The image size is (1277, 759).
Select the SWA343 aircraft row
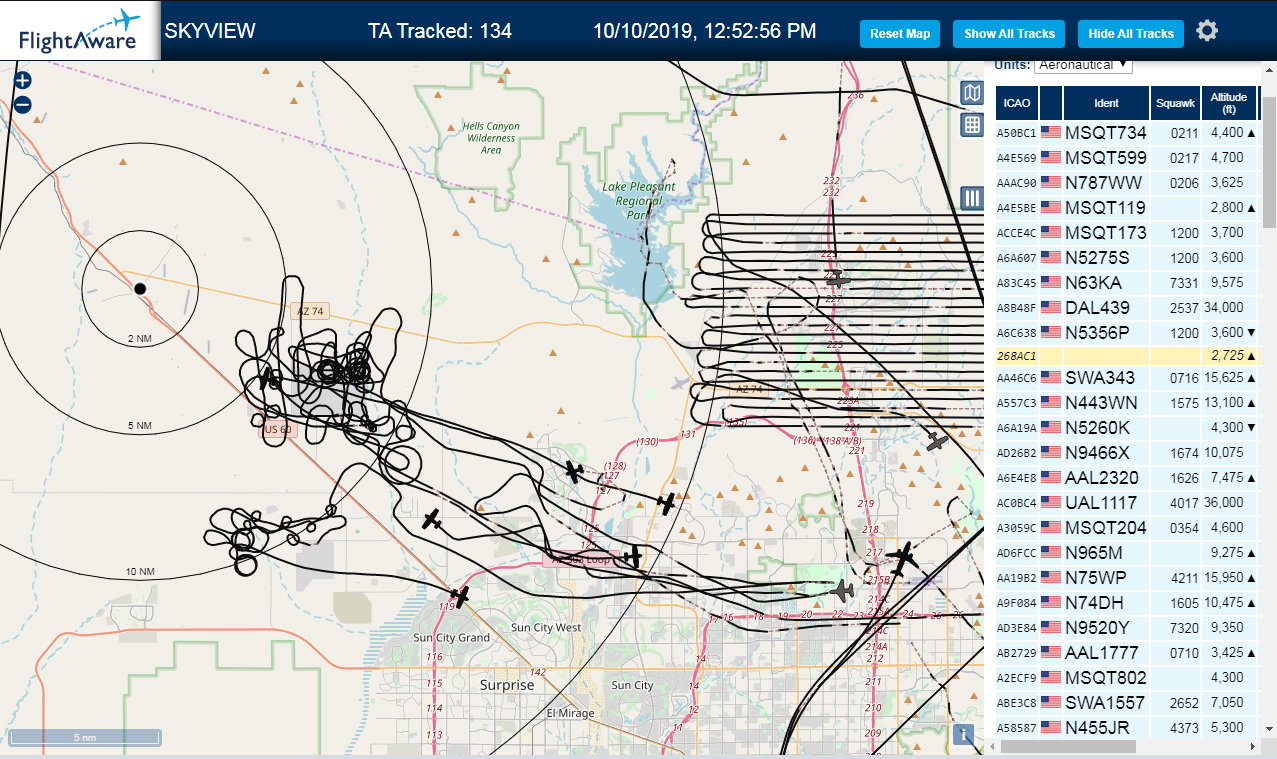(1126, 377)
